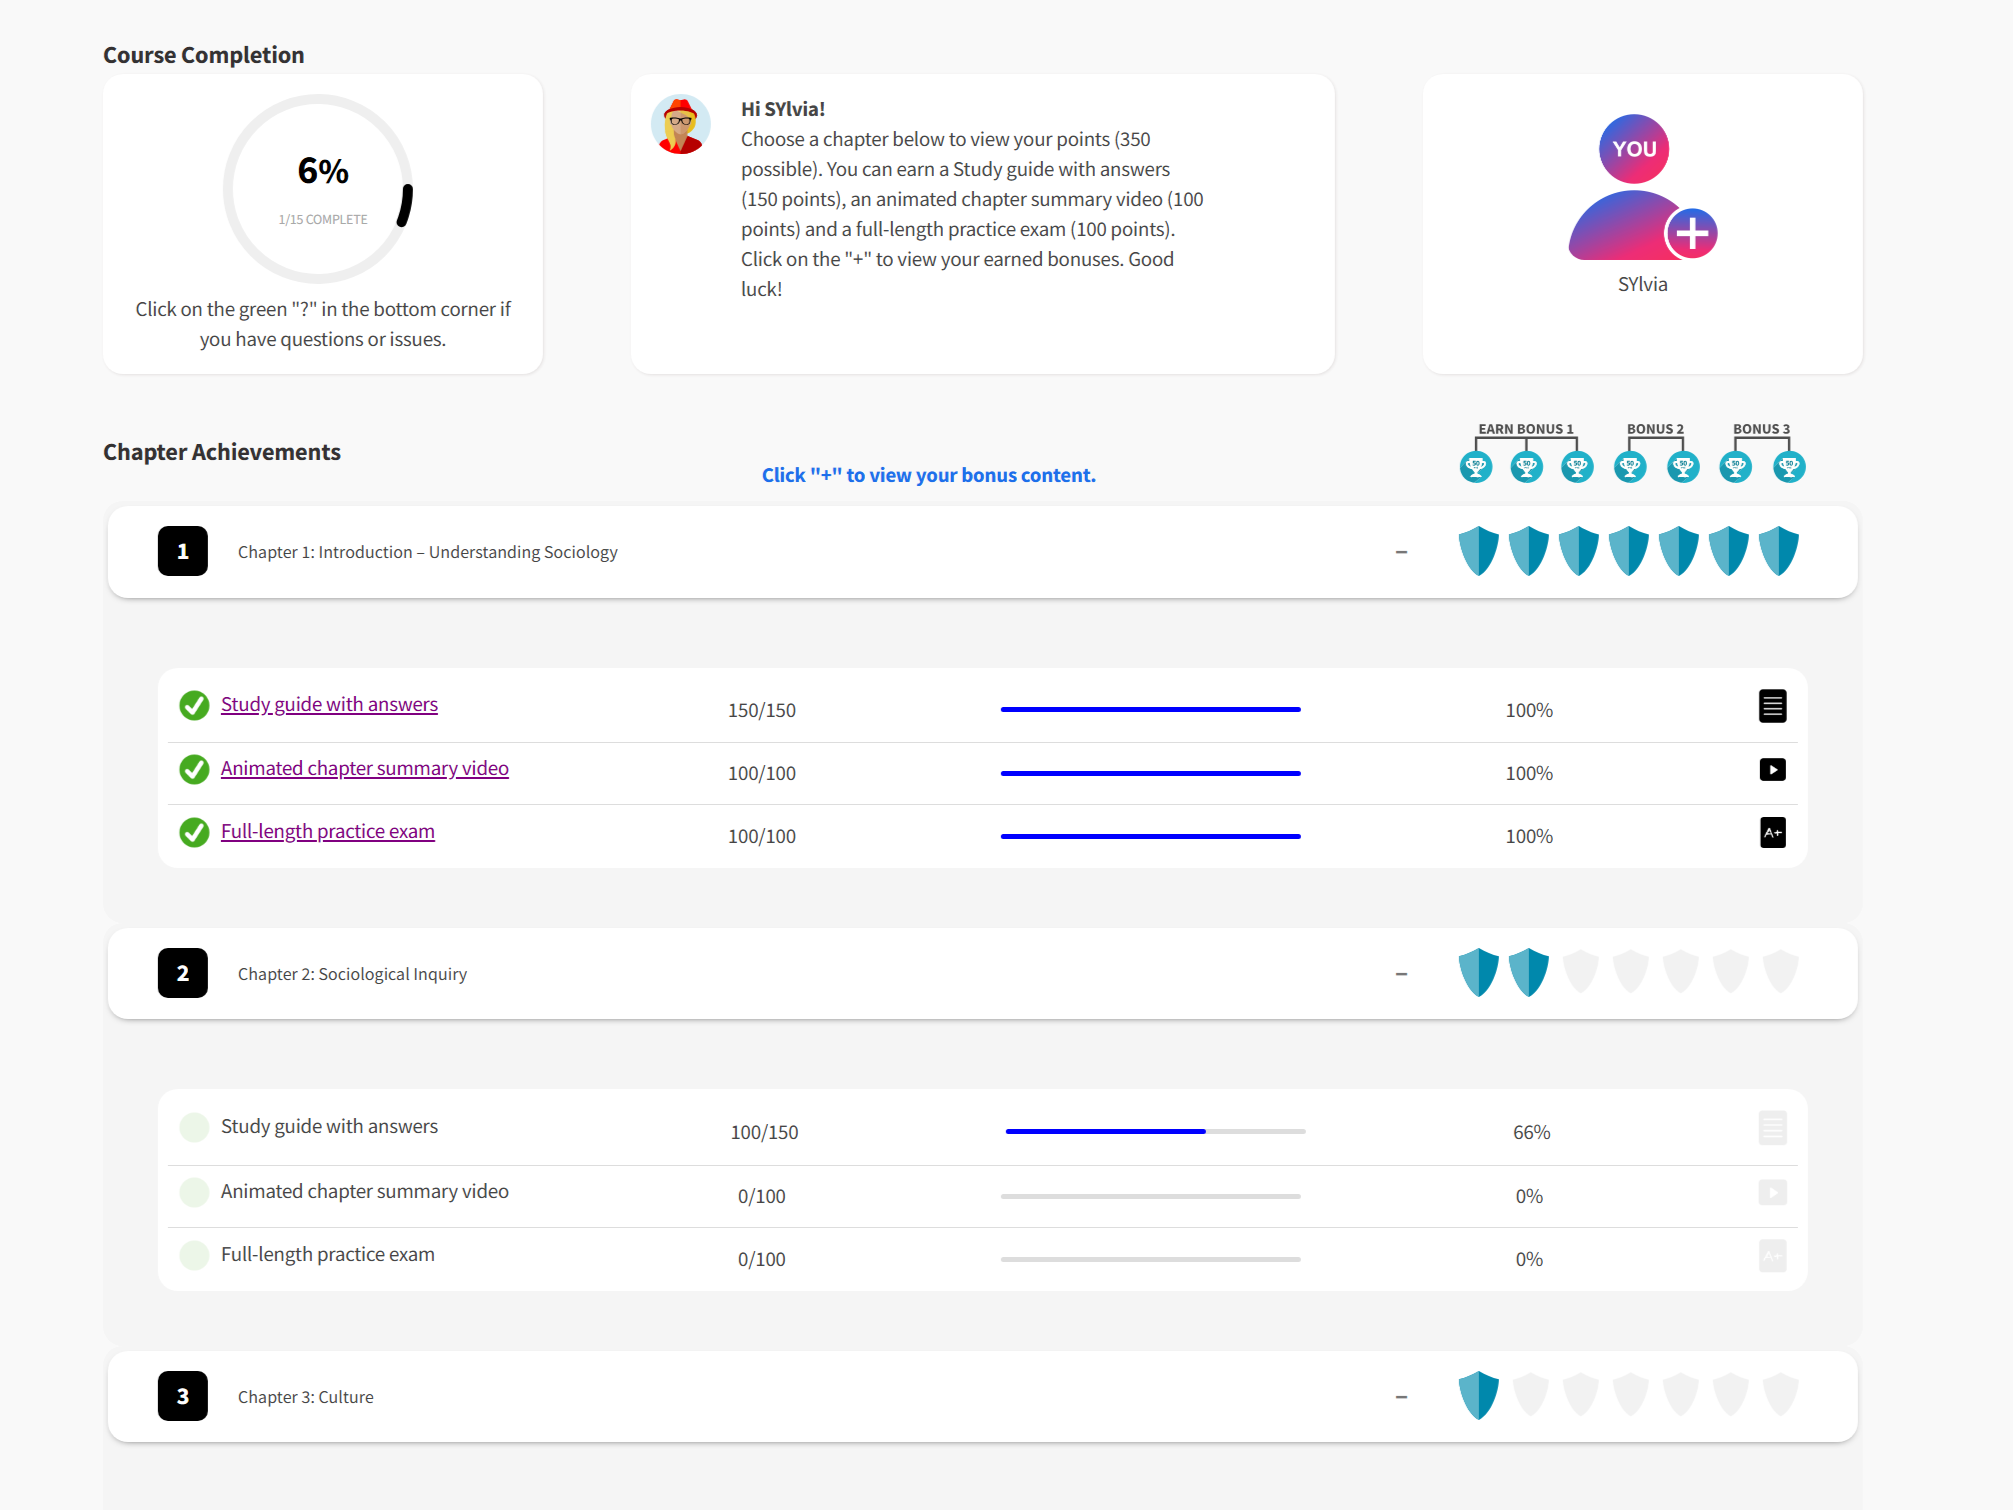Collapse Chapter 1 with its minus sign
The image size is (2013, 1510).
(x=1401, y=552)
